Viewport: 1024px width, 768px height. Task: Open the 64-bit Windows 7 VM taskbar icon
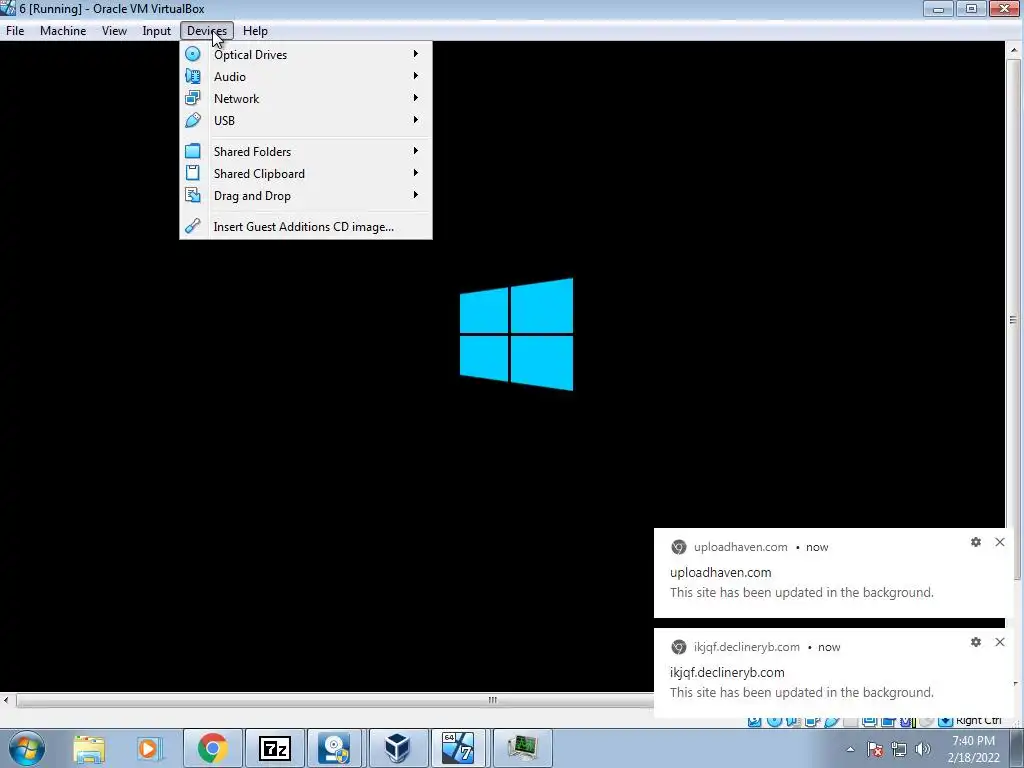click(x=458, y=748)
